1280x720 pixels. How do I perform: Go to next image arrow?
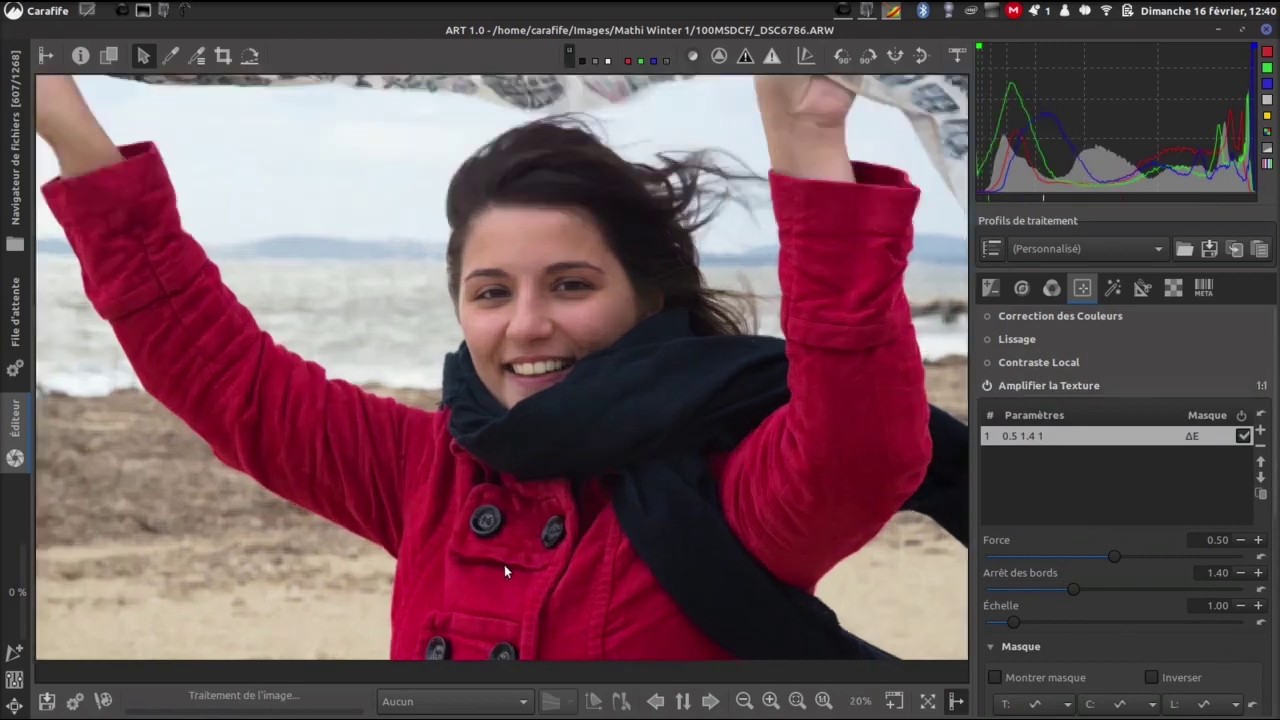710,702
